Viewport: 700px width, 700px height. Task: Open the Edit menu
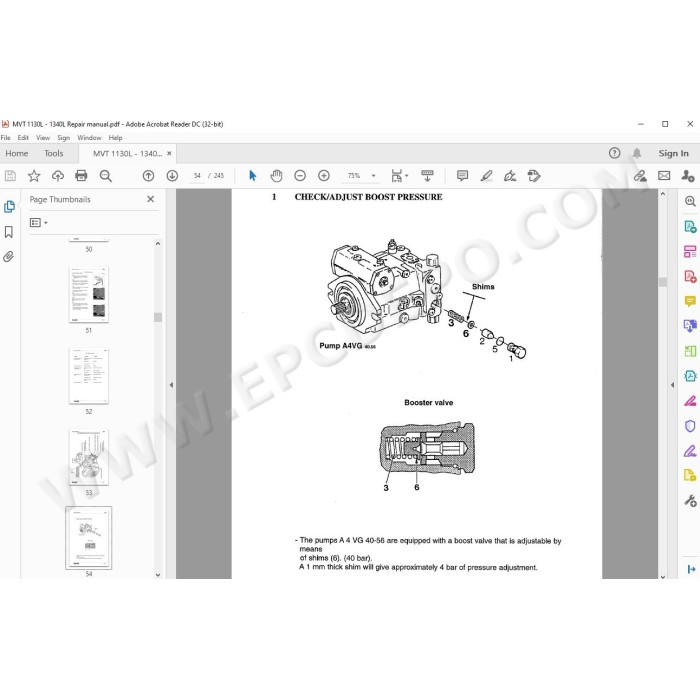23,138
